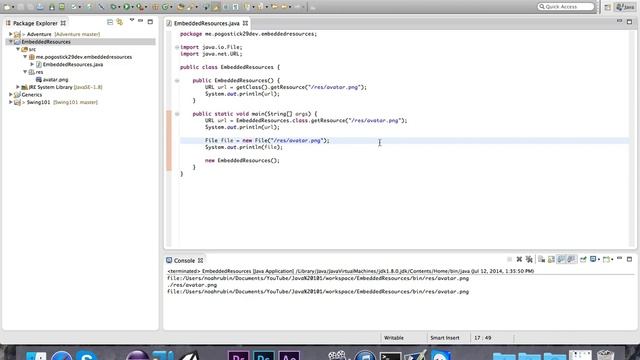This screenshot has width=640, height=360.
Task: Select the Console tab
Action: coord(184,260)
